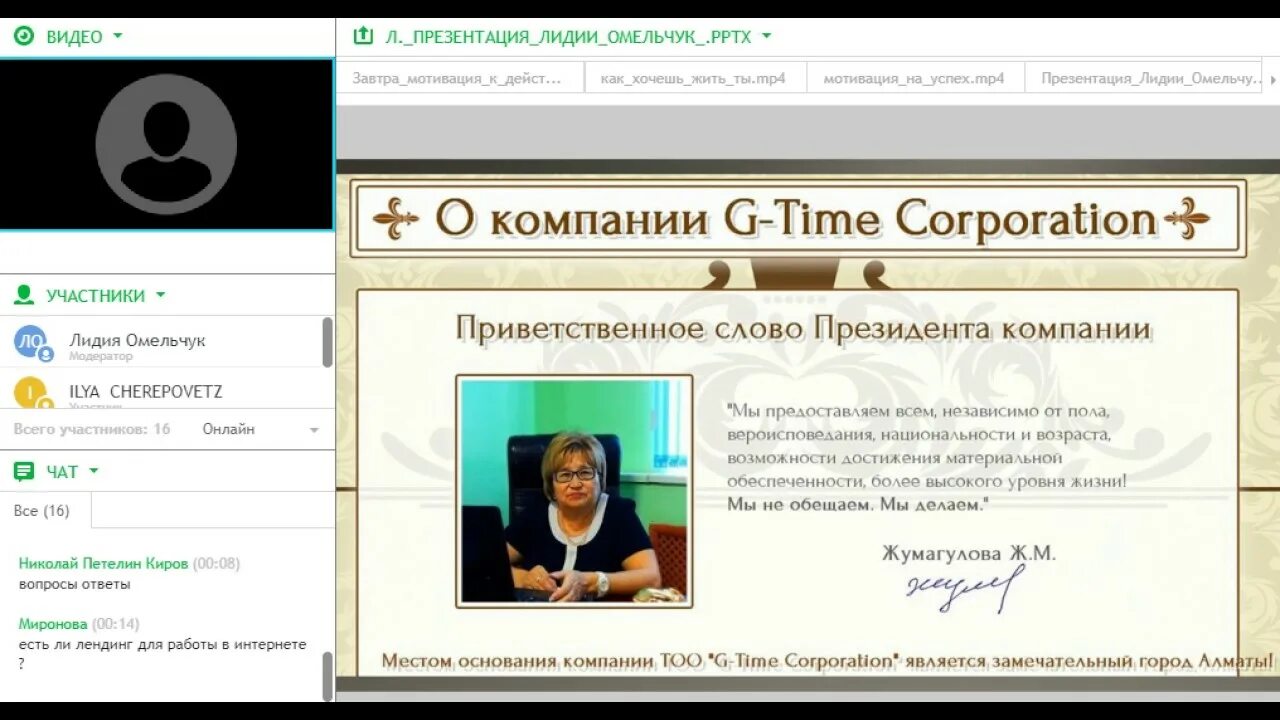Open the Онлайн filter dropdown
The height and width of the screenshot is (720, 1280).
click(260, 429)
